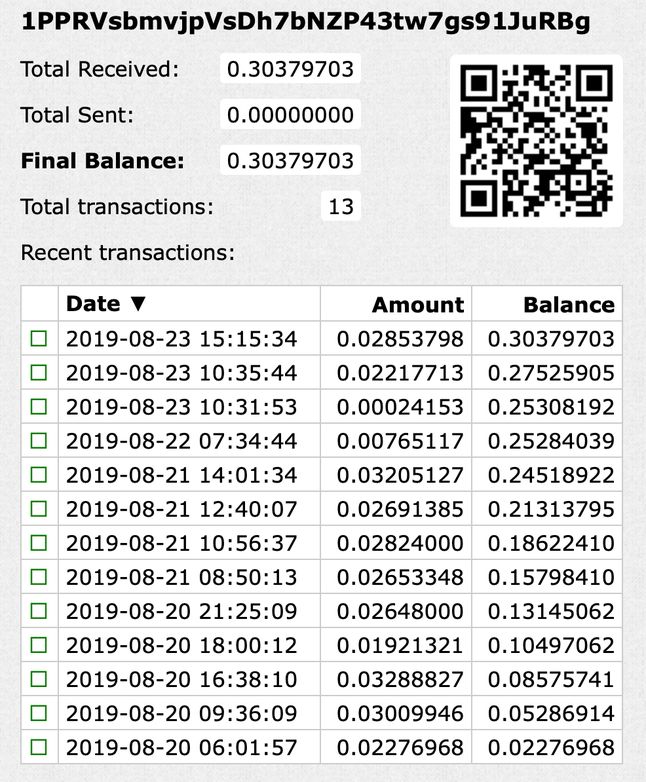
Task: Tick the checkbox for 2019-08-21 14:01:34 row
Action: tap(39, 475)
